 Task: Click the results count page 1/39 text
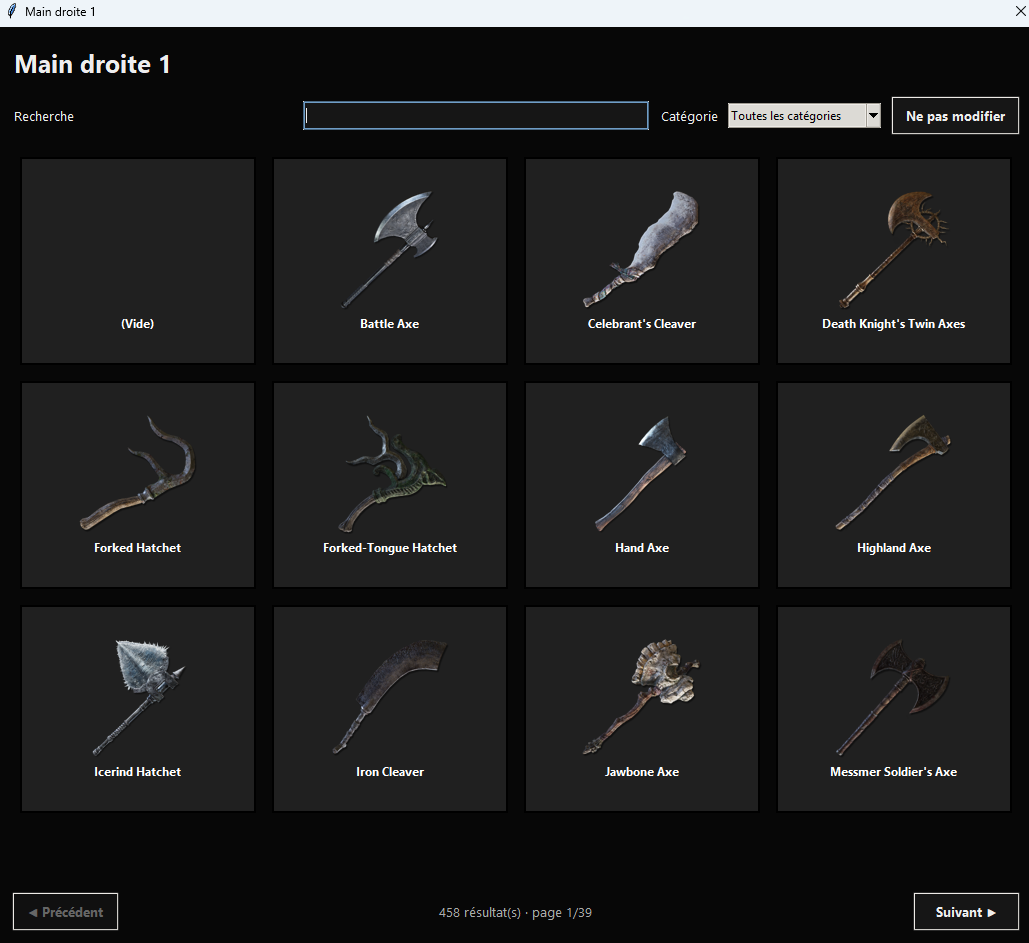pos(515,912)
